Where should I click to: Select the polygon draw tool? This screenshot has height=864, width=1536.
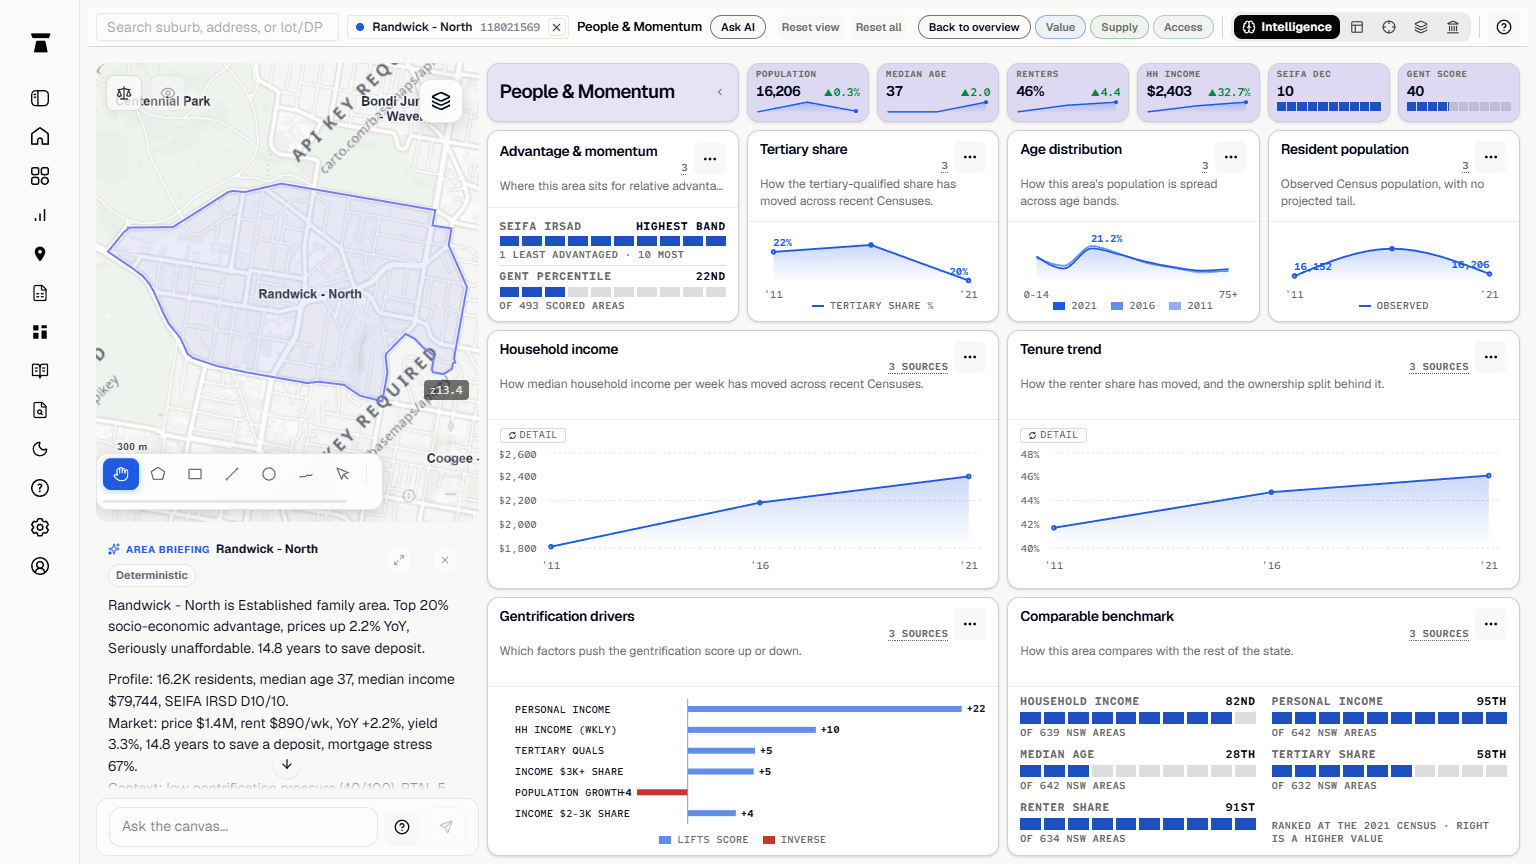click(x=158, y=474)
